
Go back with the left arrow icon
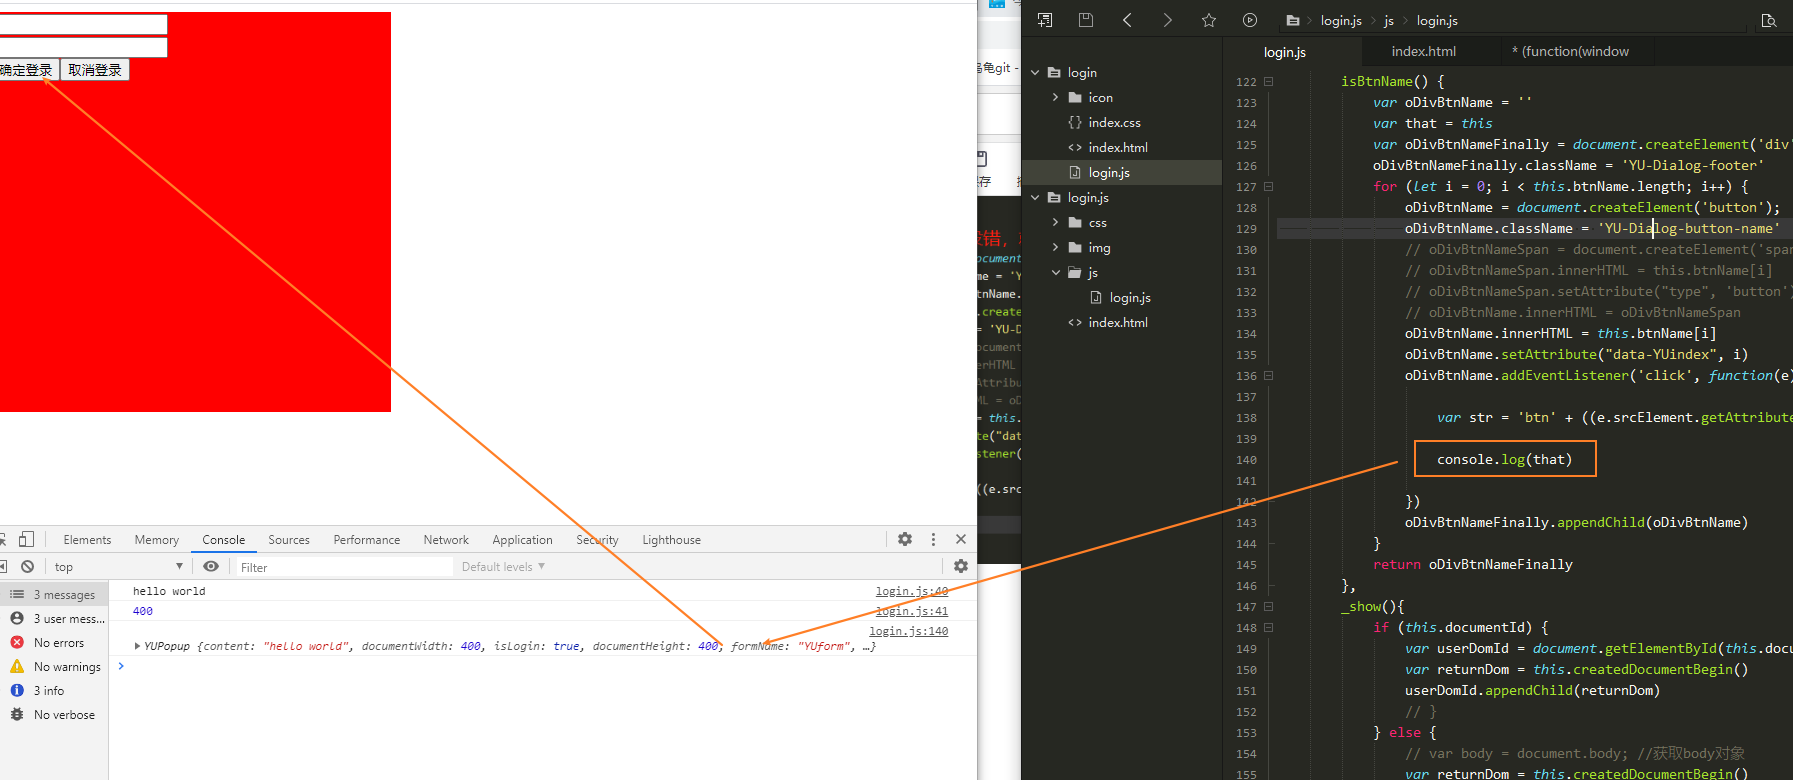[x=1127, y=20]
